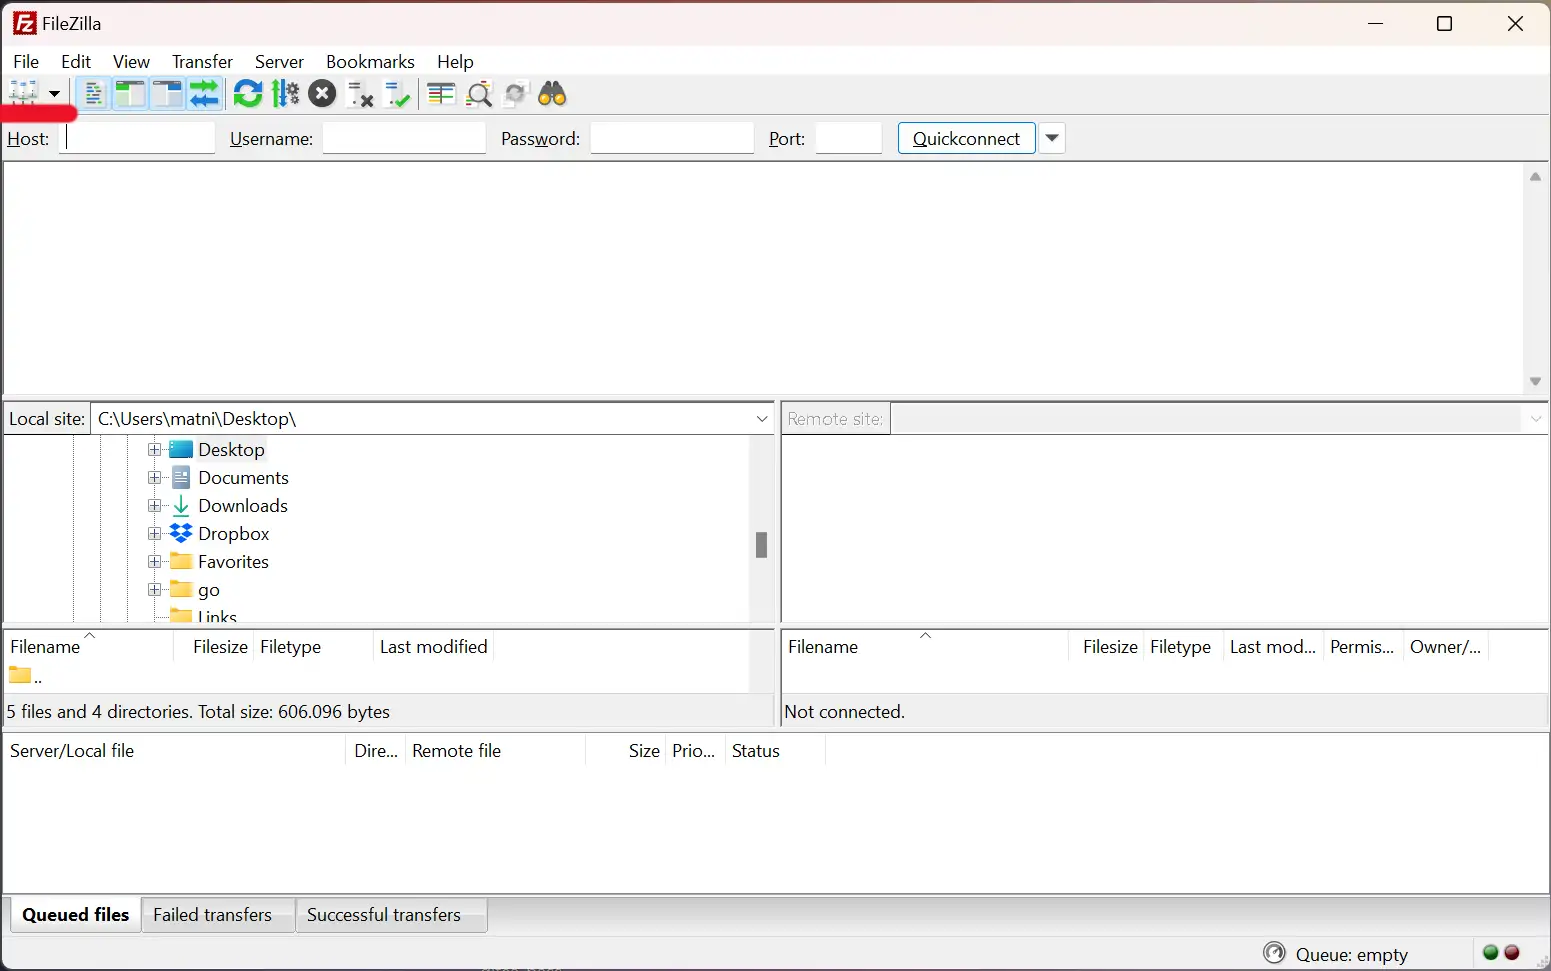Viewport: 1551px width, 971px height.
Task: Disconnect from the current server
Action: coord(359,93)
